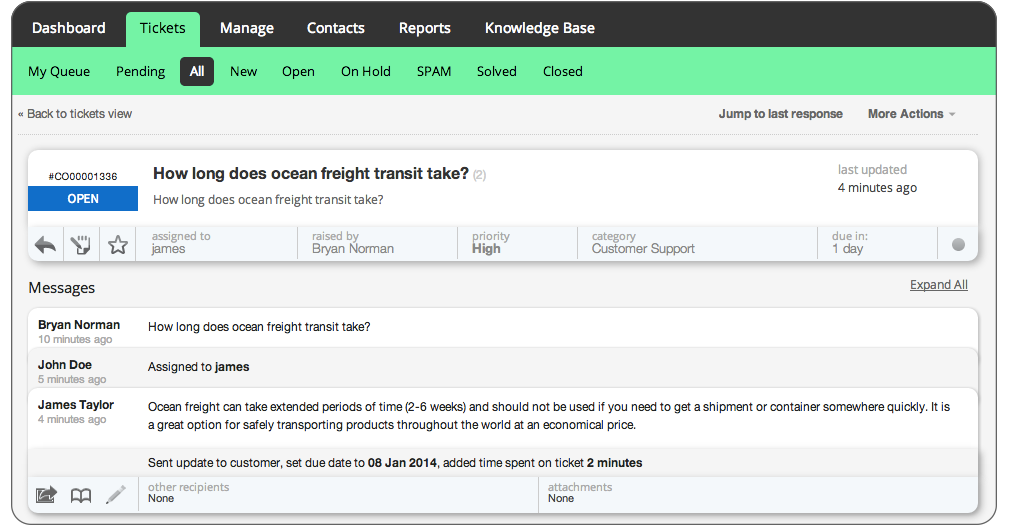Click the Messages section heading

(62, 288)
